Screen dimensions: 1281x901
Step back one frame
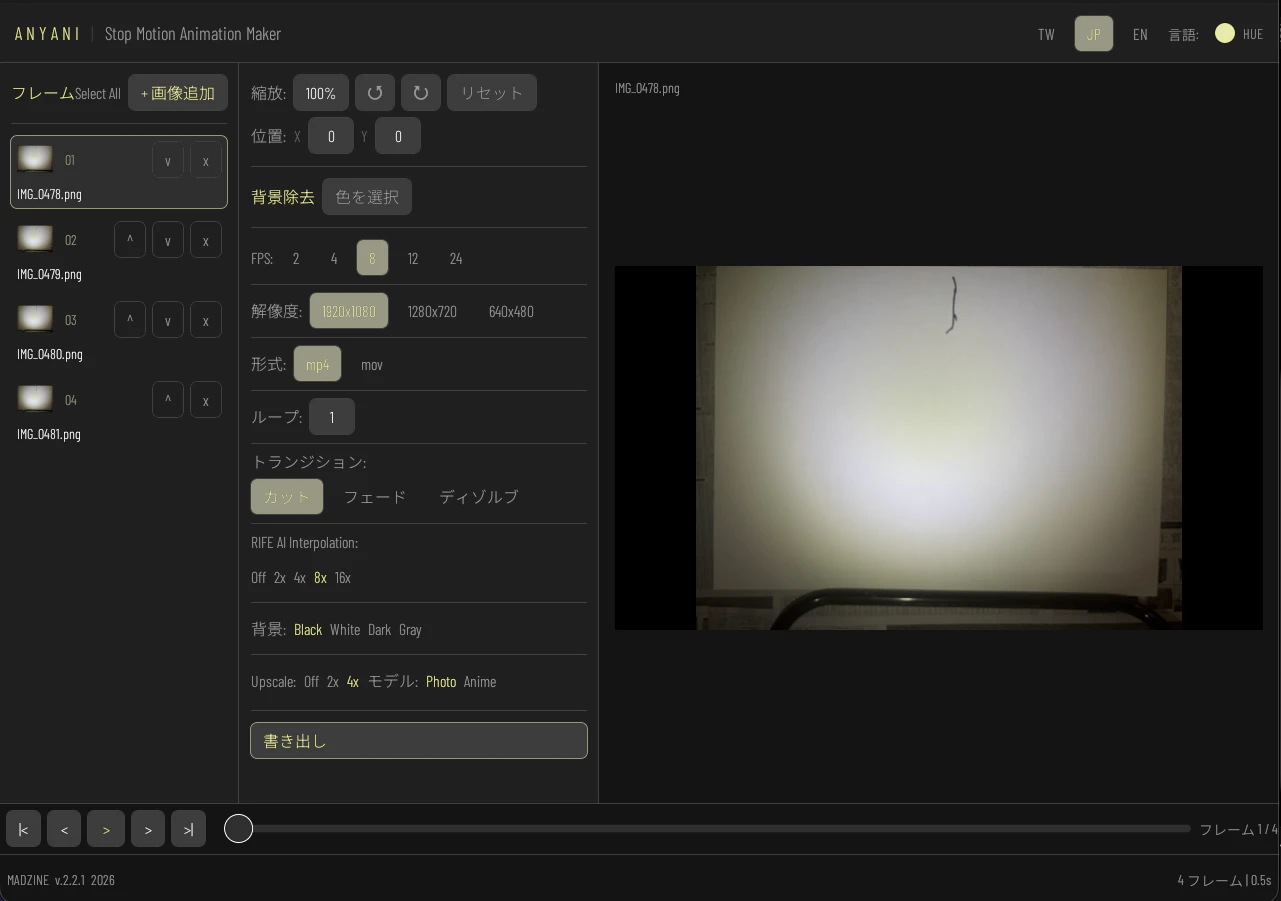(64, 829)
